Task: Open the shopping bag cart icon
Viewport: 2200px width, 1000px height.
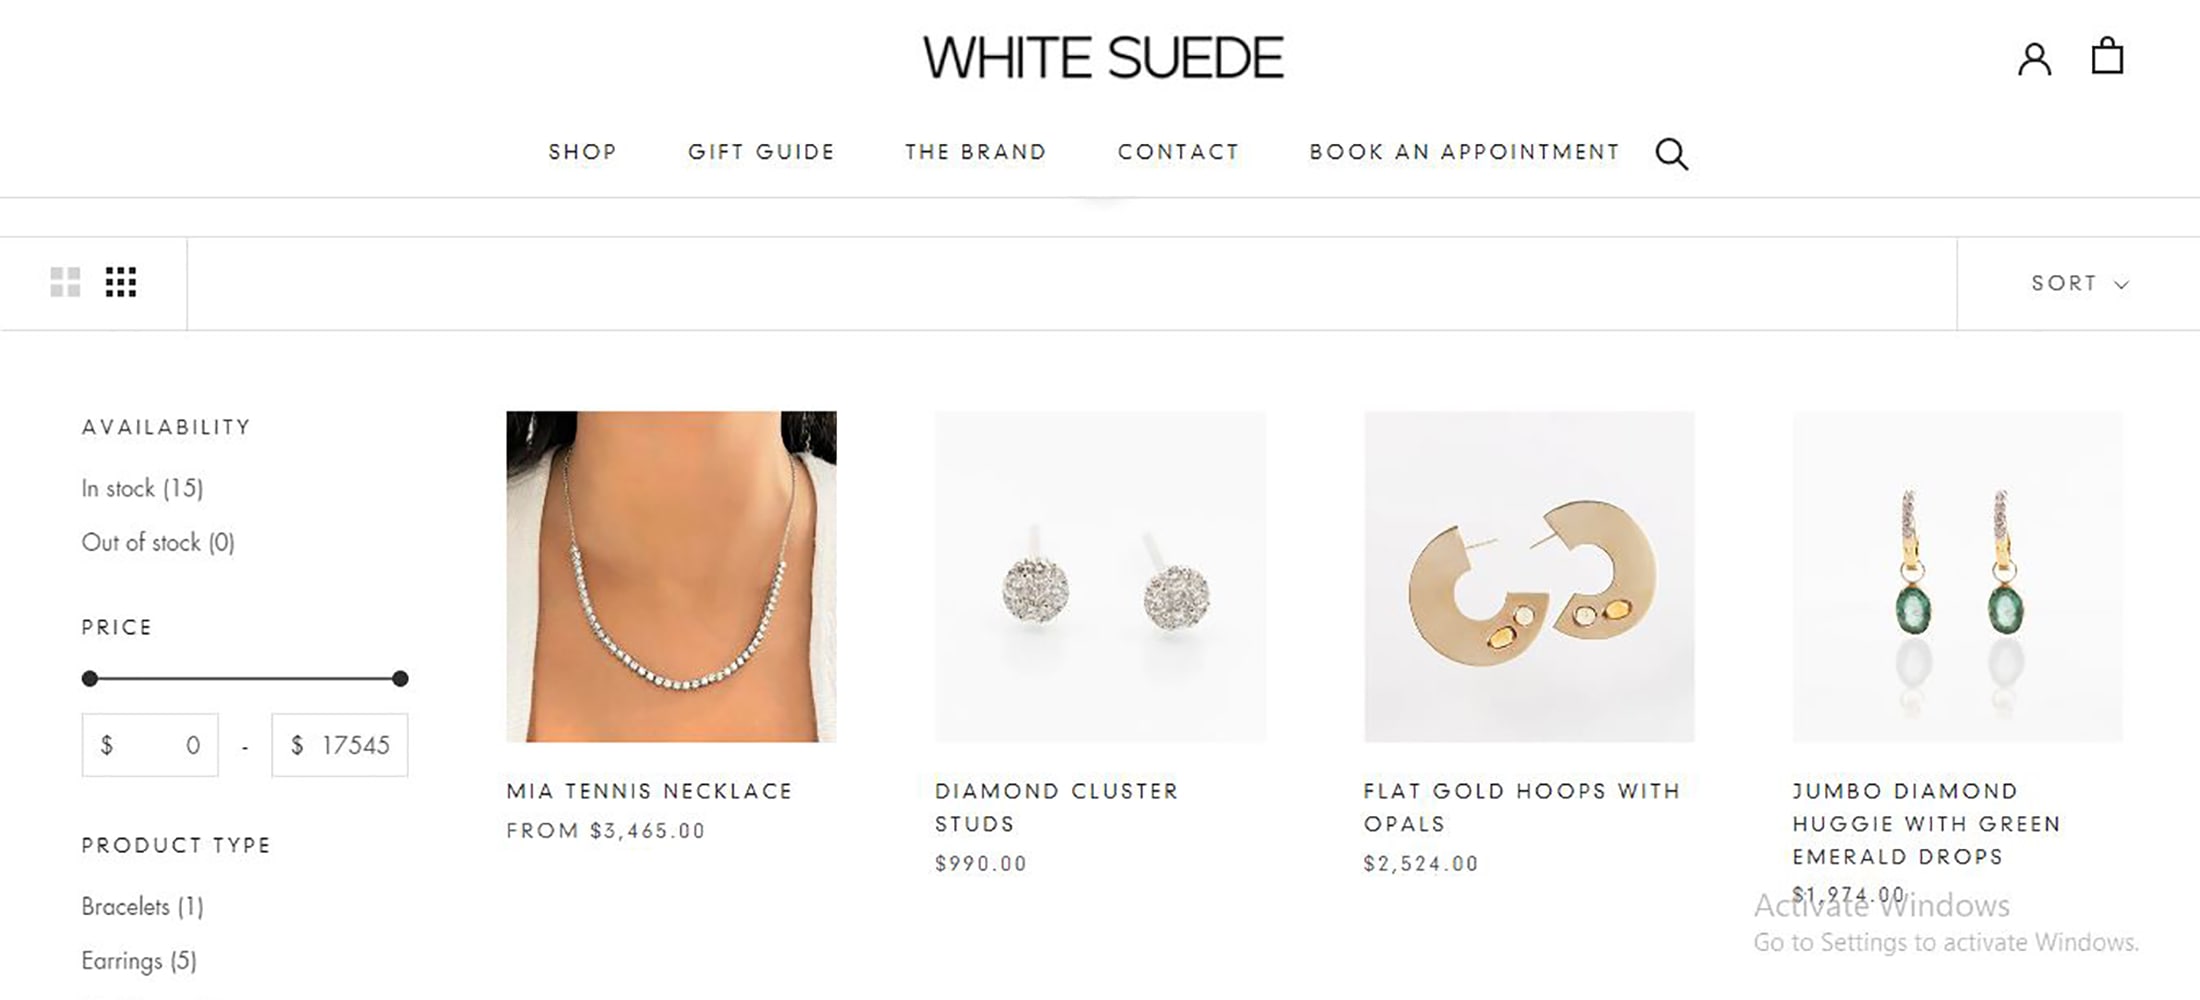Action: coord(2107,56)
